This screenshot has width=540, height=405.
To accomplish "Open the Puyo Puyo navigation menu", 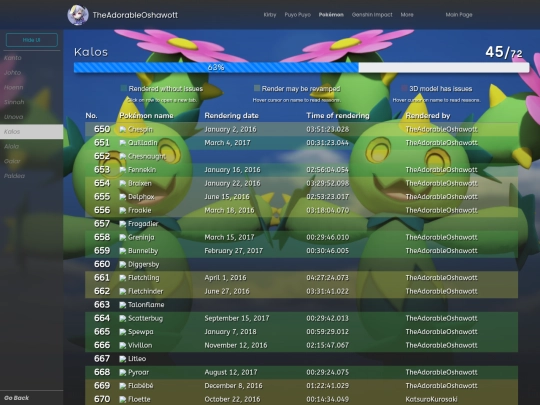I will click(298, 15).
